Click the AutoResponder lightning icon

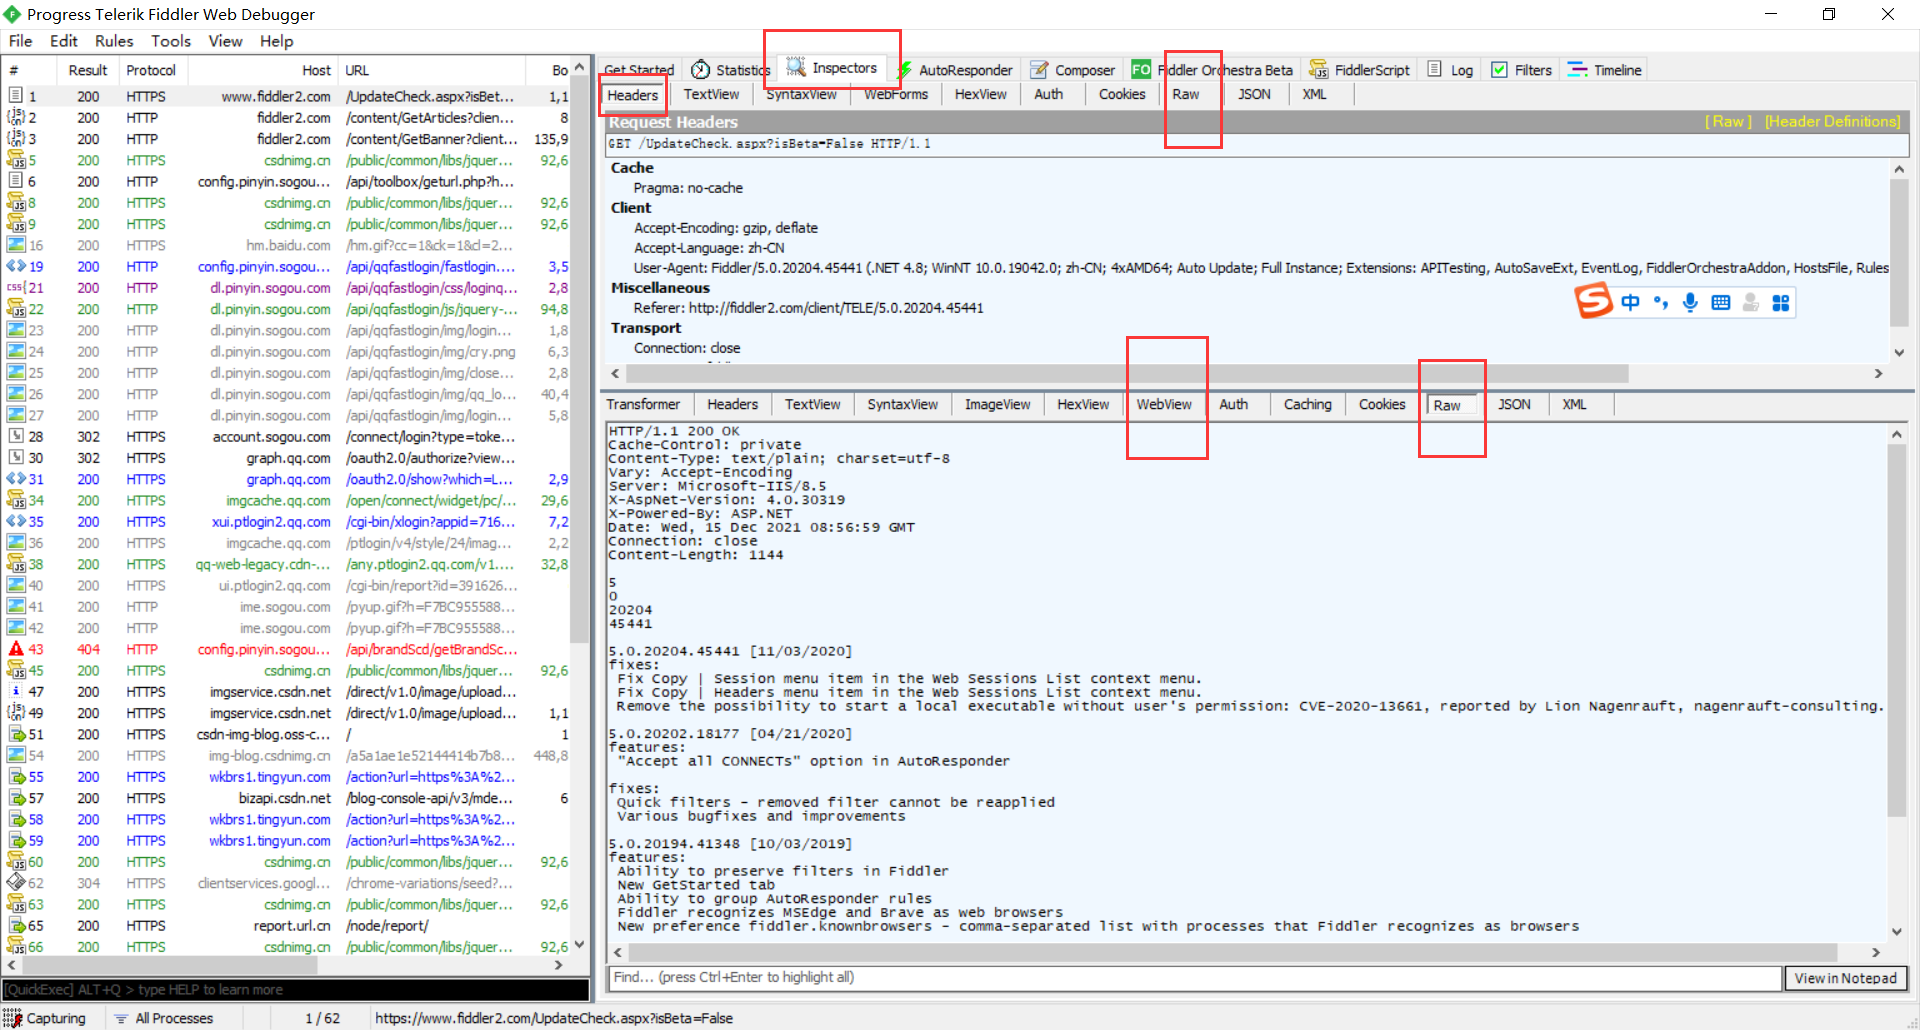click(x=904, y=70)
